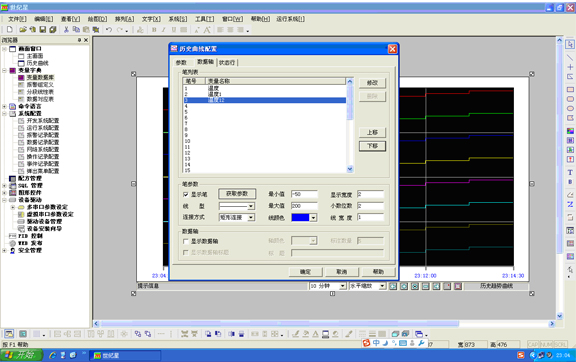Click the 最小值 input field

[304, 194]
